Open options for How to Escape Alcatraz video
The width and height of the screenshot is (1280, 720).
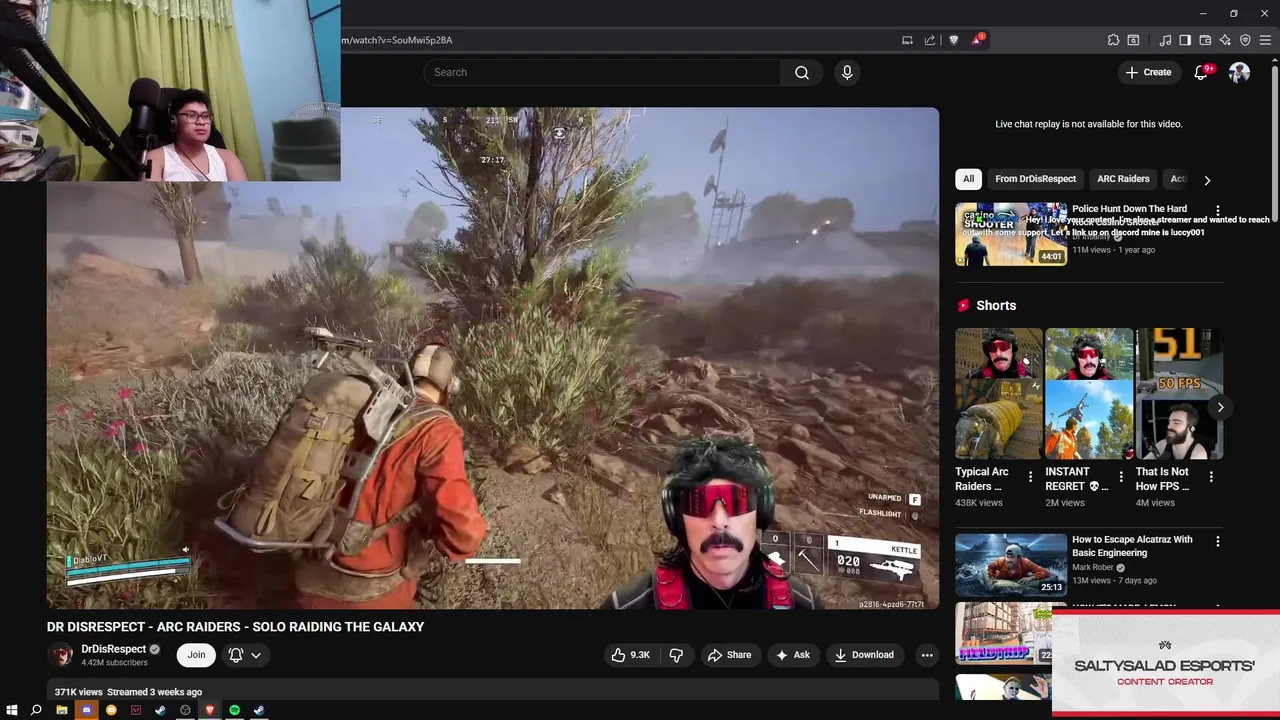tap(1217, 541)
